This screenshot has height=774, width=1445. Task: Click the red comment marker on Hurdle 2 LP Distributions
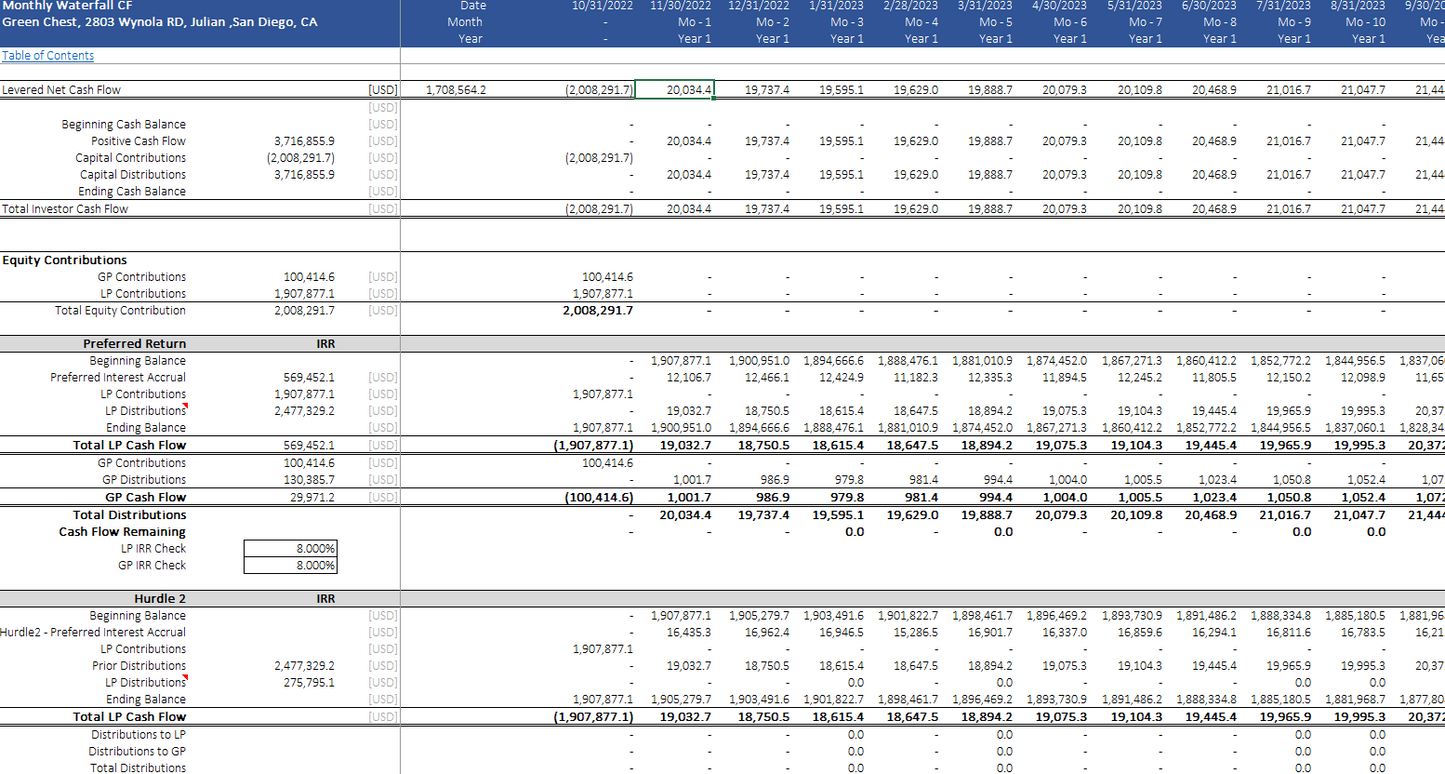click(184, 678)
